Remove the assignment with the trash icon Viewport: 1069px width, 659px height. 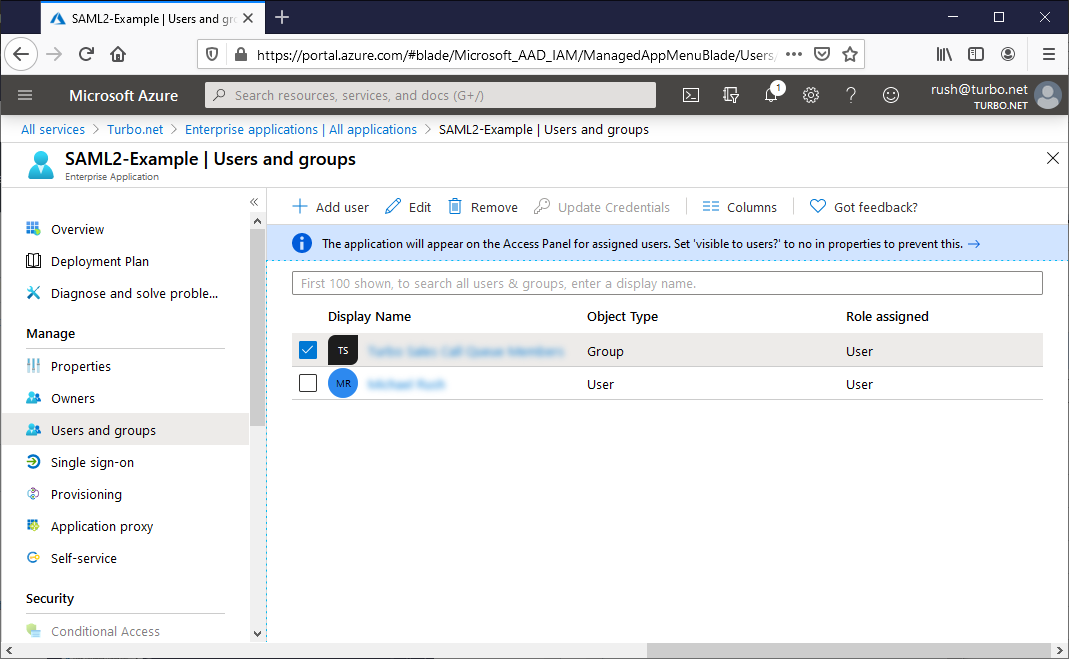(482, 207)
